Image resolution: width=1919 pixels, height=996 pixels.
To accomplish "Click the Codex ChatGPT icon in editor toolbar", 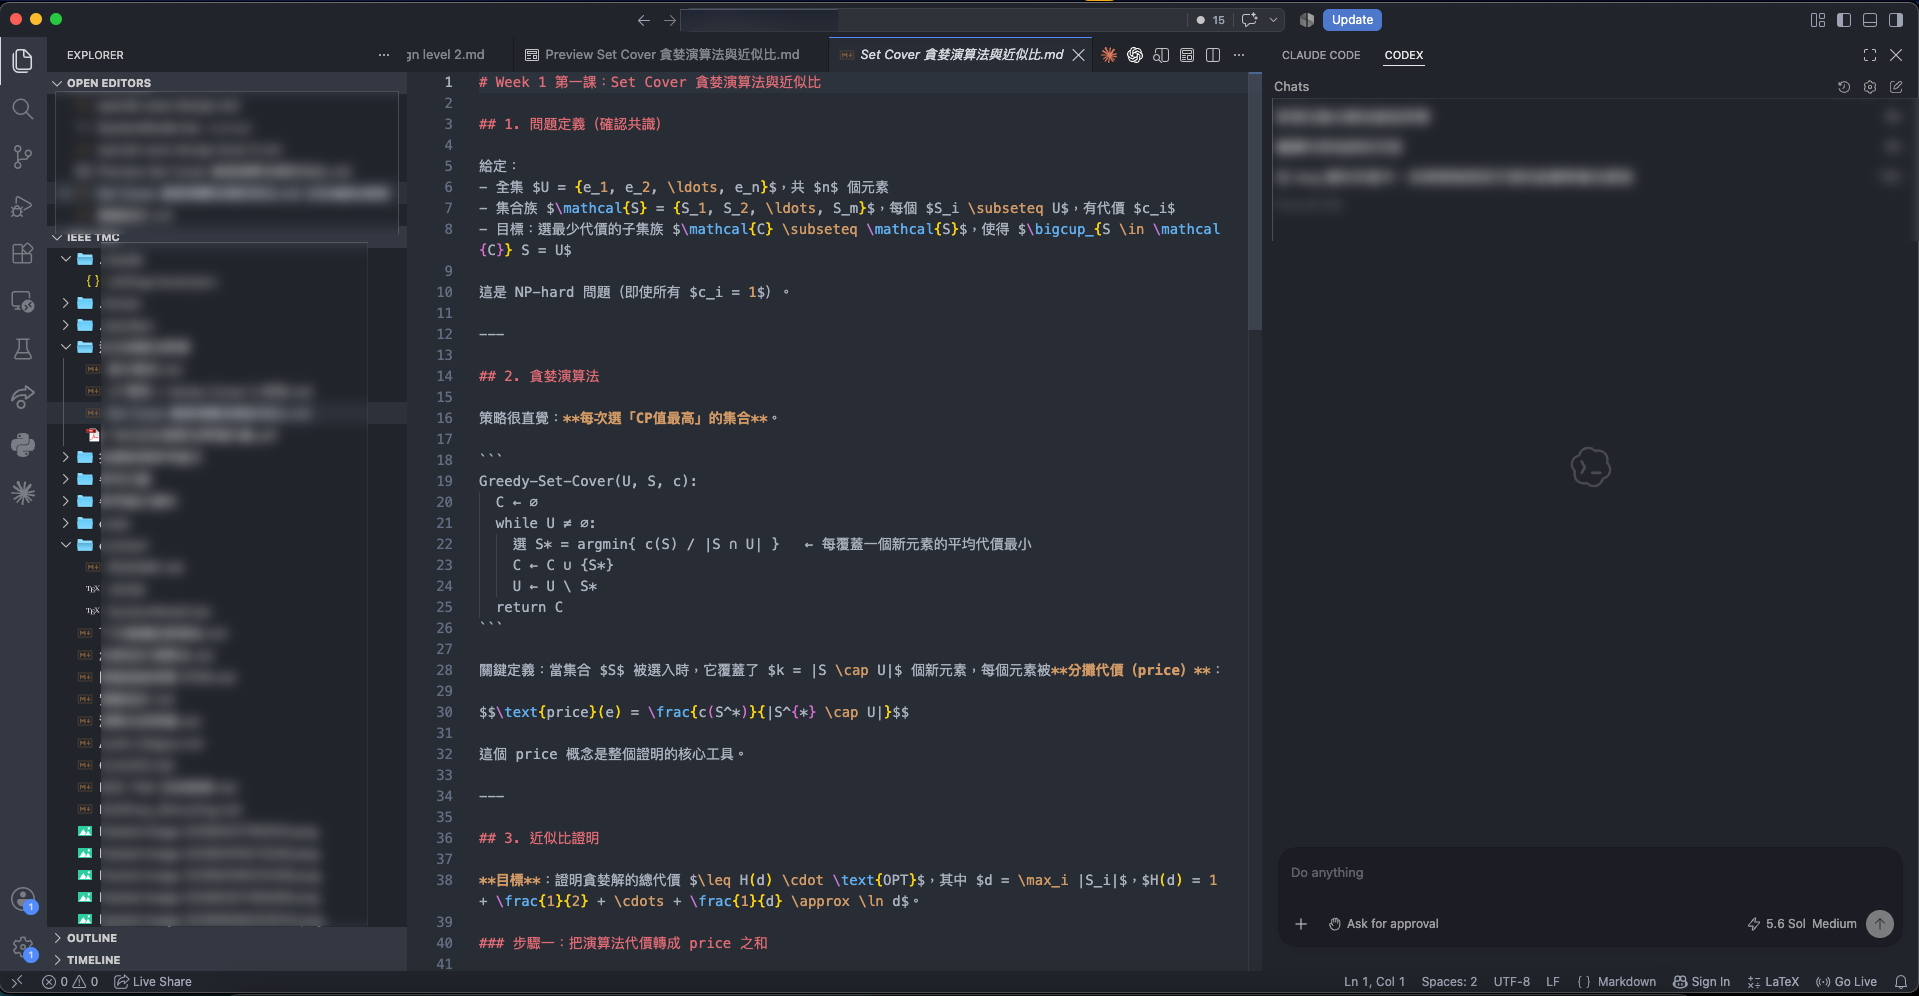I will coord(1135,55).
